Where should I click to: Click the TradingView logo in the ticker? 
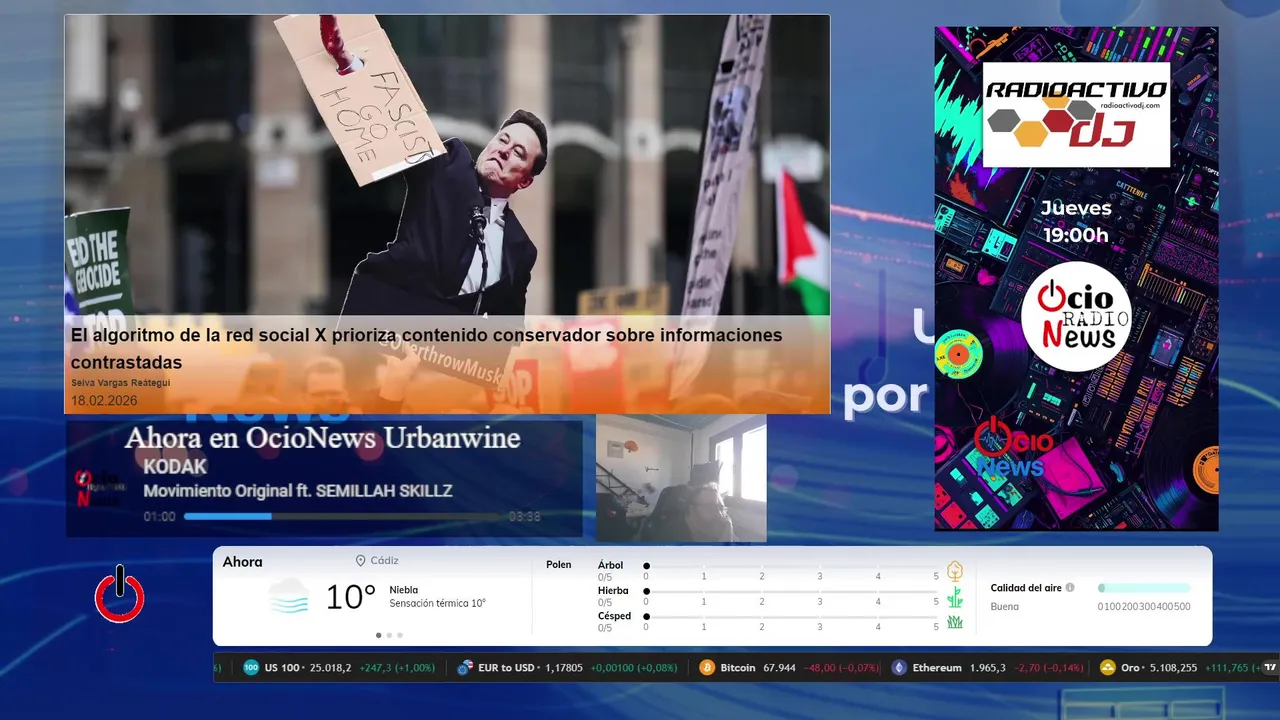tap(1270, 668)
